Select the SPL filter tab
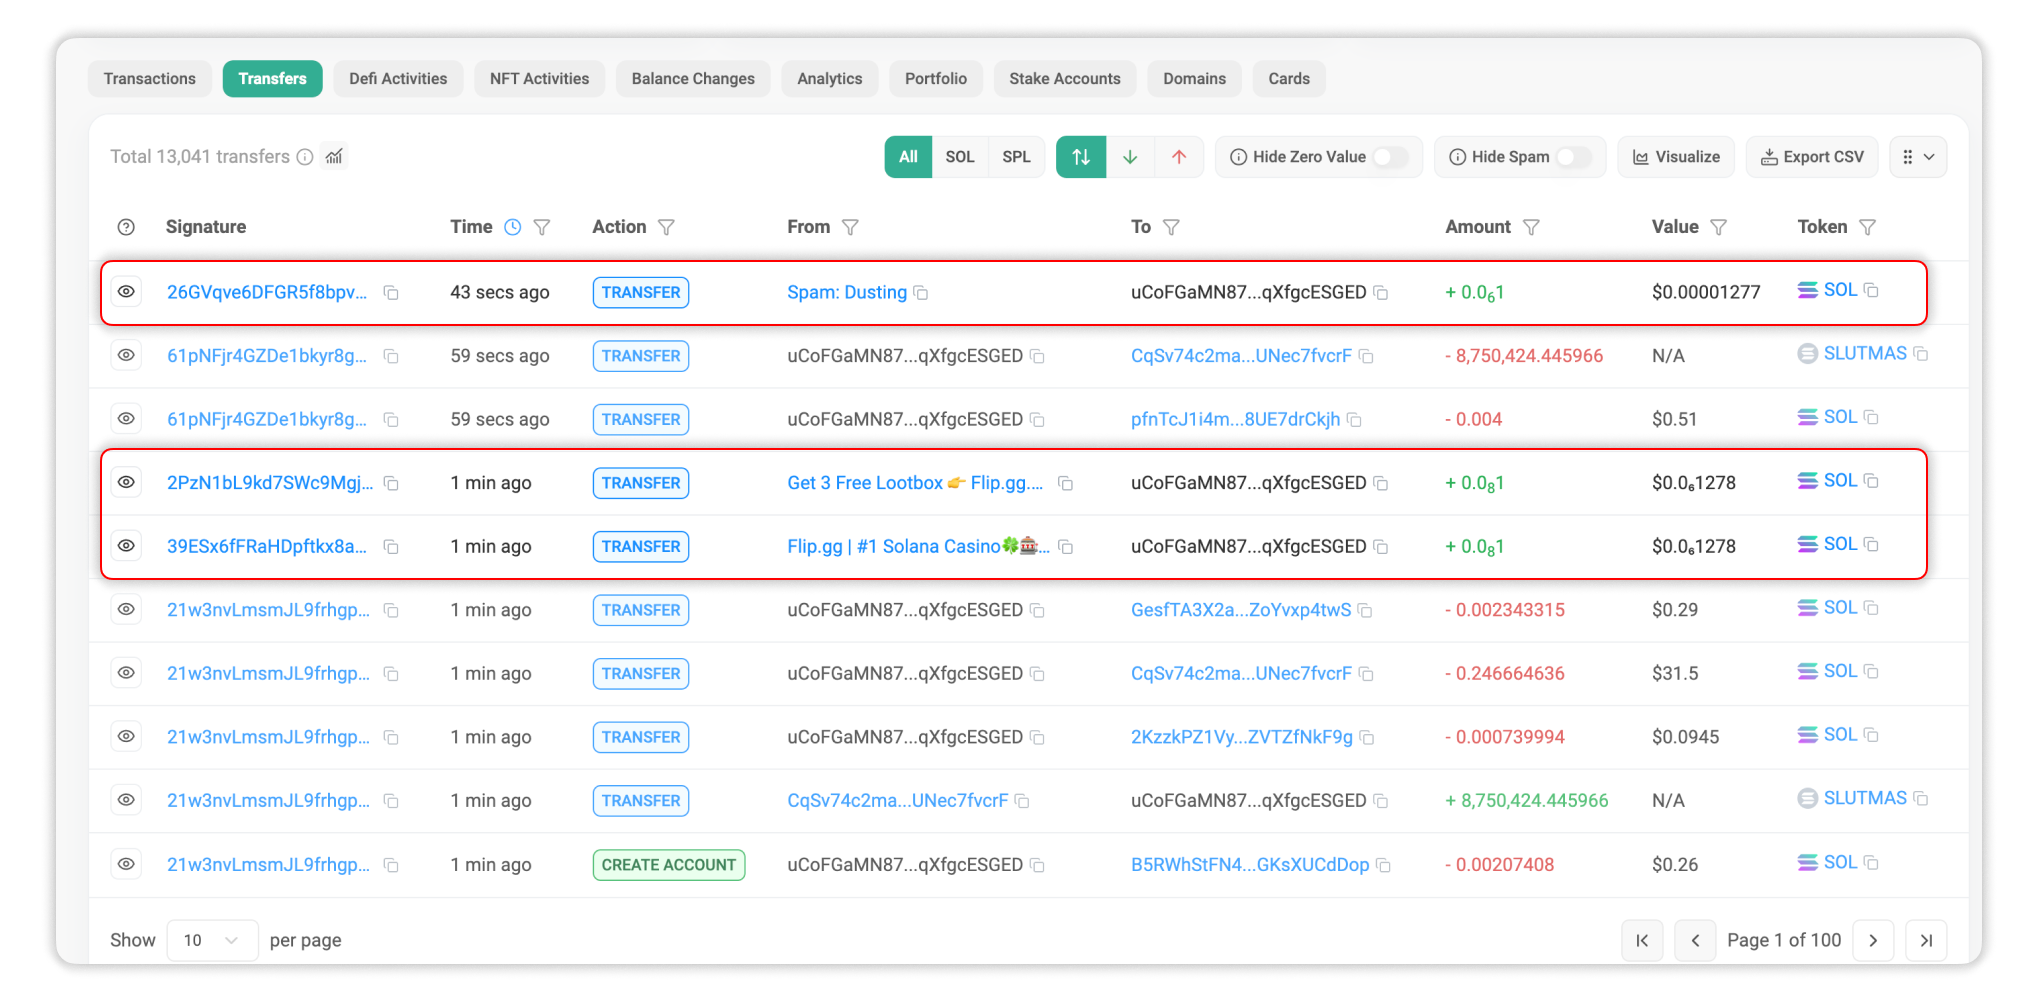 [x=1016, y=157]
